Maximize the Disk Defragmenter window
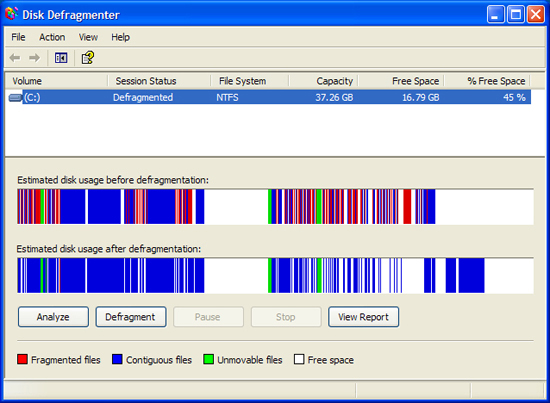550x403 pixels. (x=516, y=14)
